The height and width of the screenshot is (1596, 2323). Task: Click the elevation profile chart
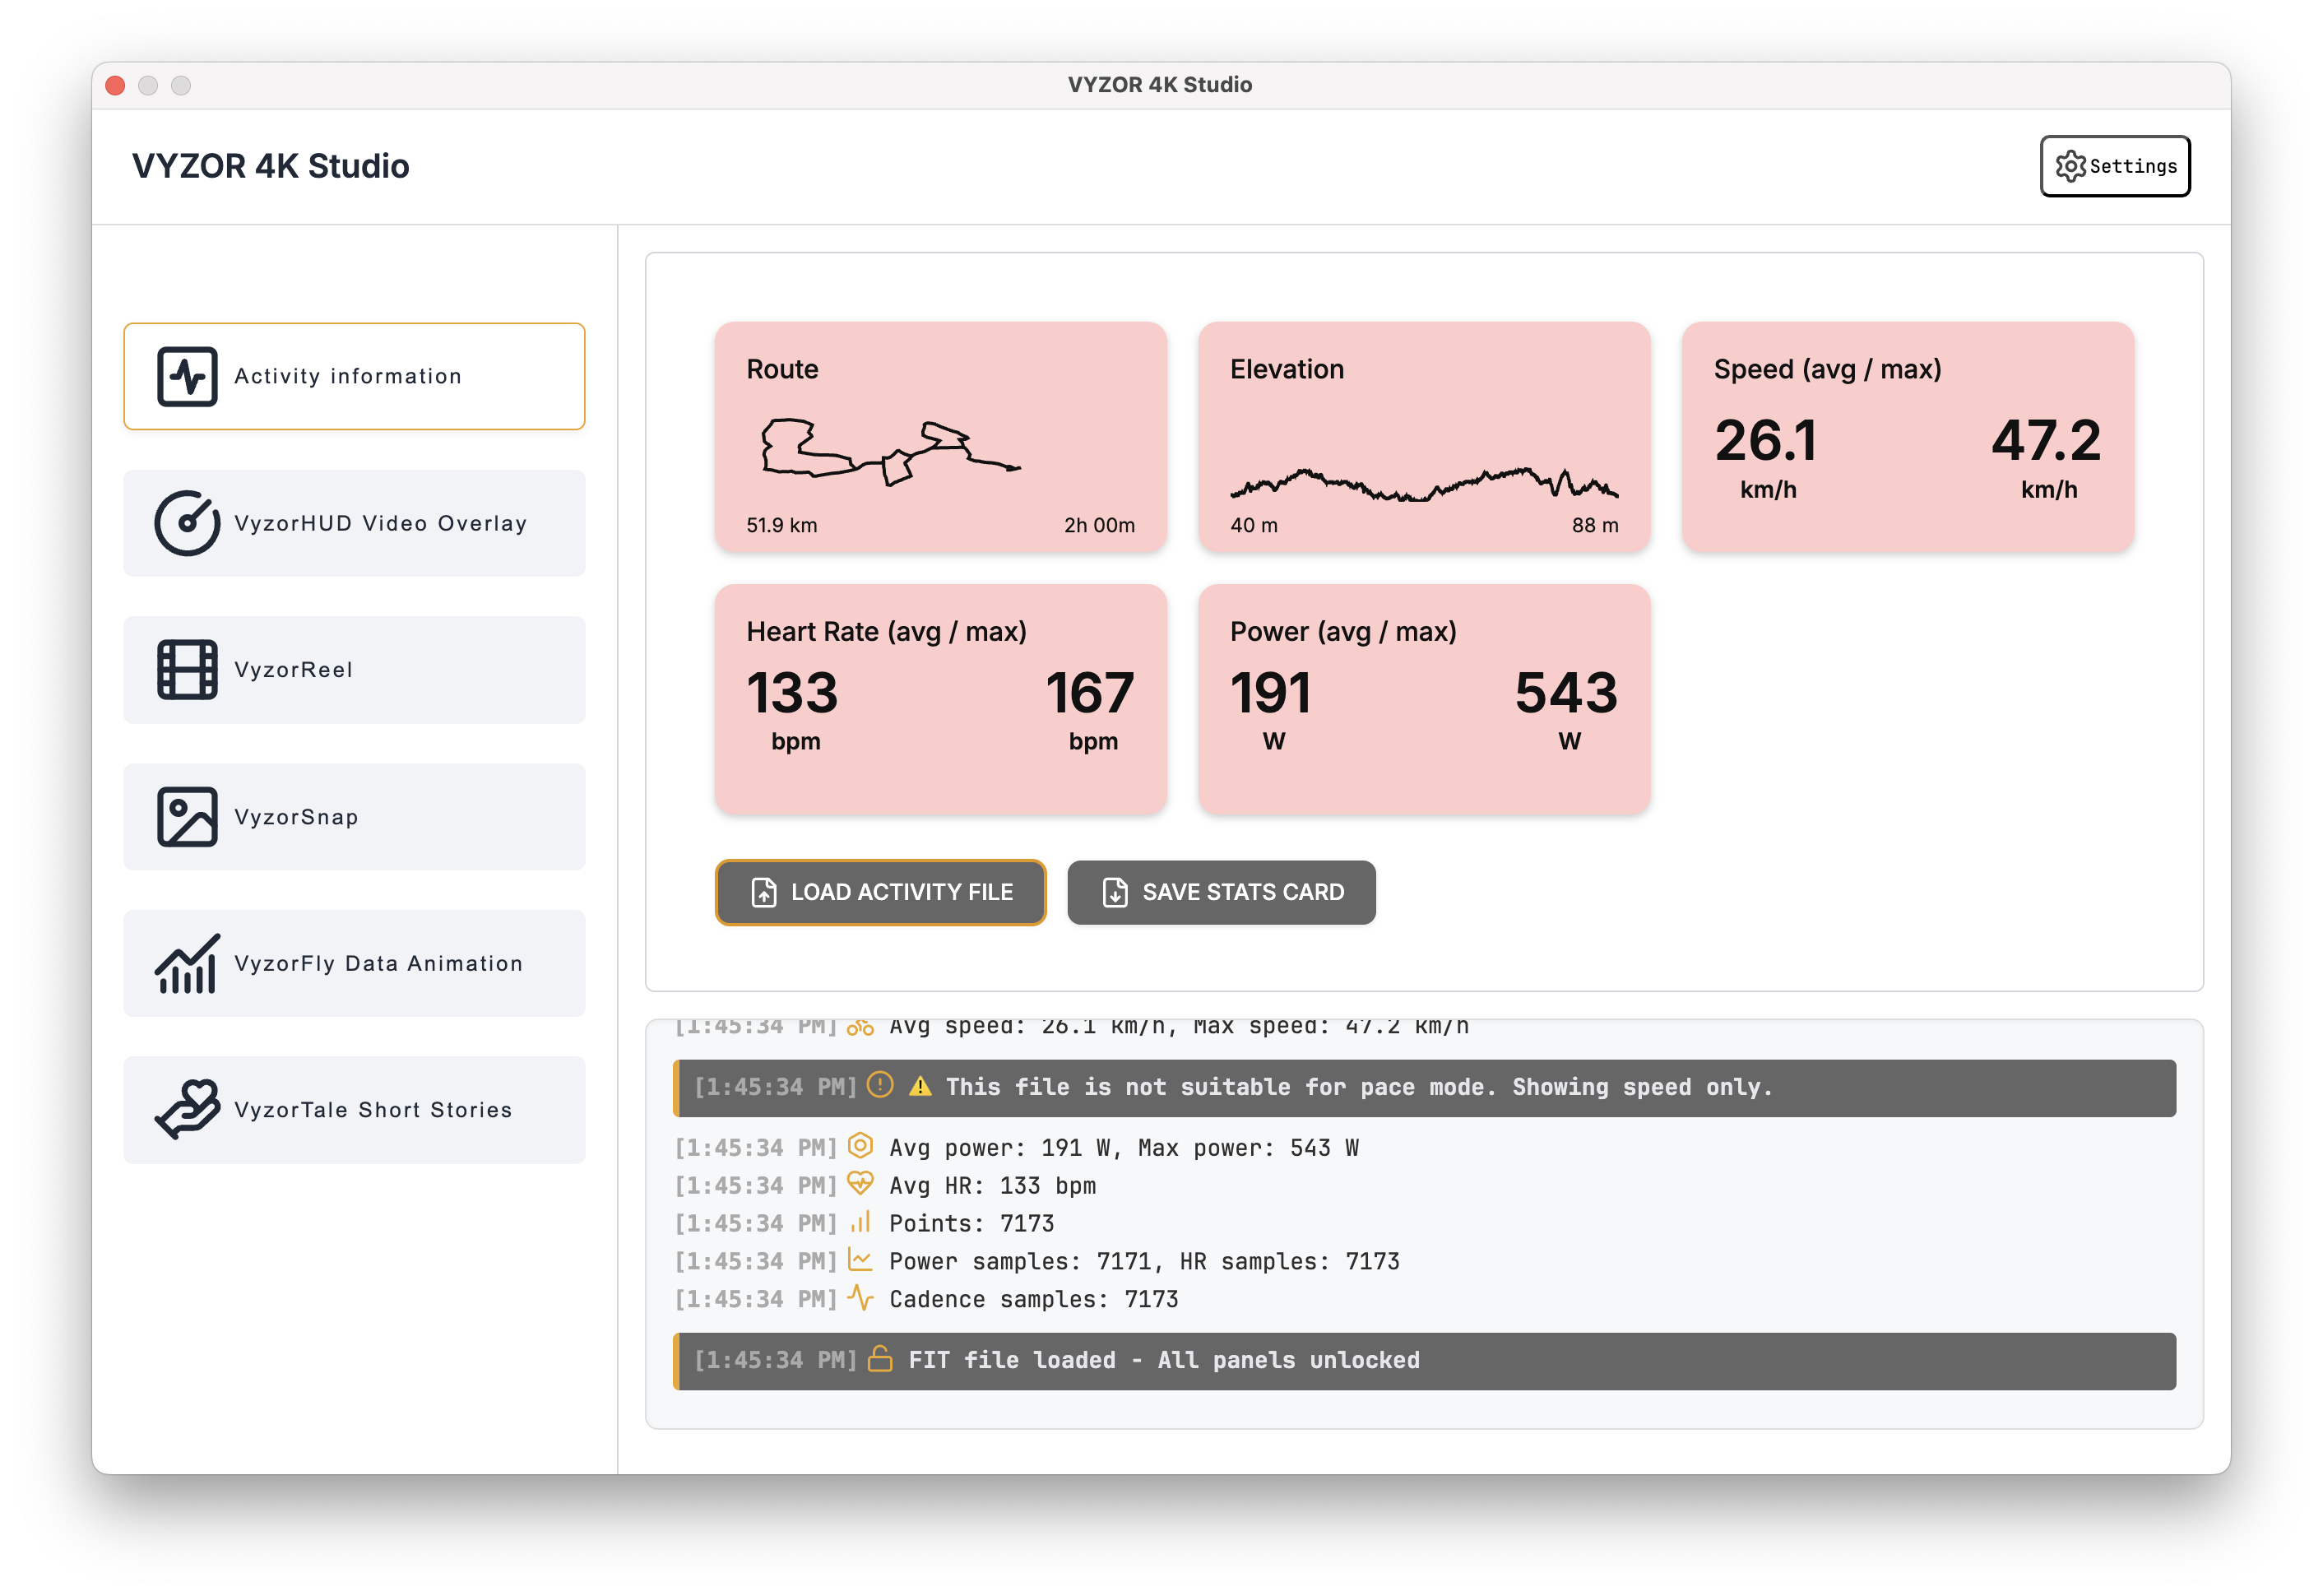coord(1424,484)
